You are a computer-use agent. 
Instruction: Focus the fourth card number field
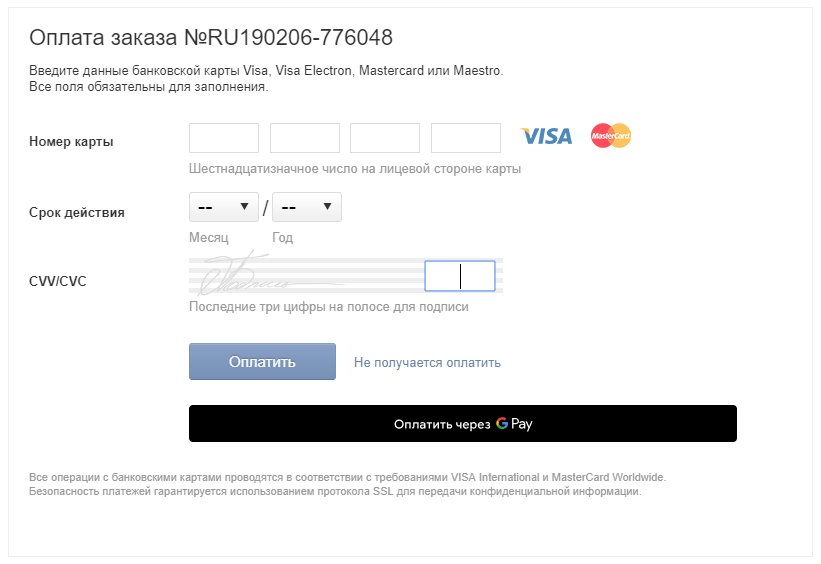(465, 138)
